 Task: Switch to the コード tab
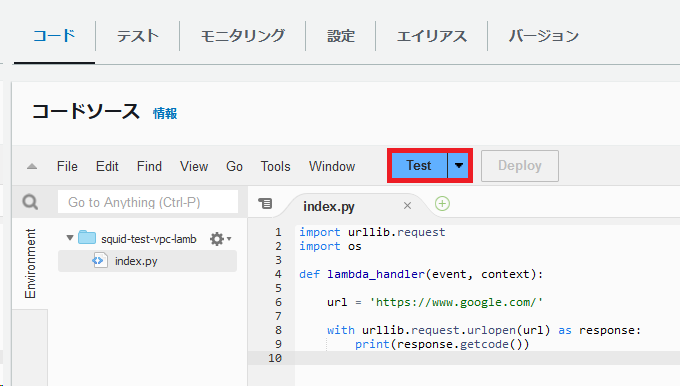click(x=54, y=36)
